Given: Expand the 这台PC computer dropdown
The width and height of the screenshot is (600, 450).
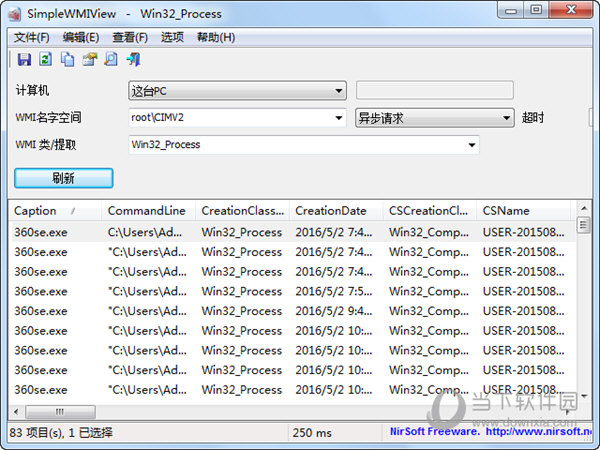Looking at the screenshot, I should pyautogui.click(x=339, y=91).
